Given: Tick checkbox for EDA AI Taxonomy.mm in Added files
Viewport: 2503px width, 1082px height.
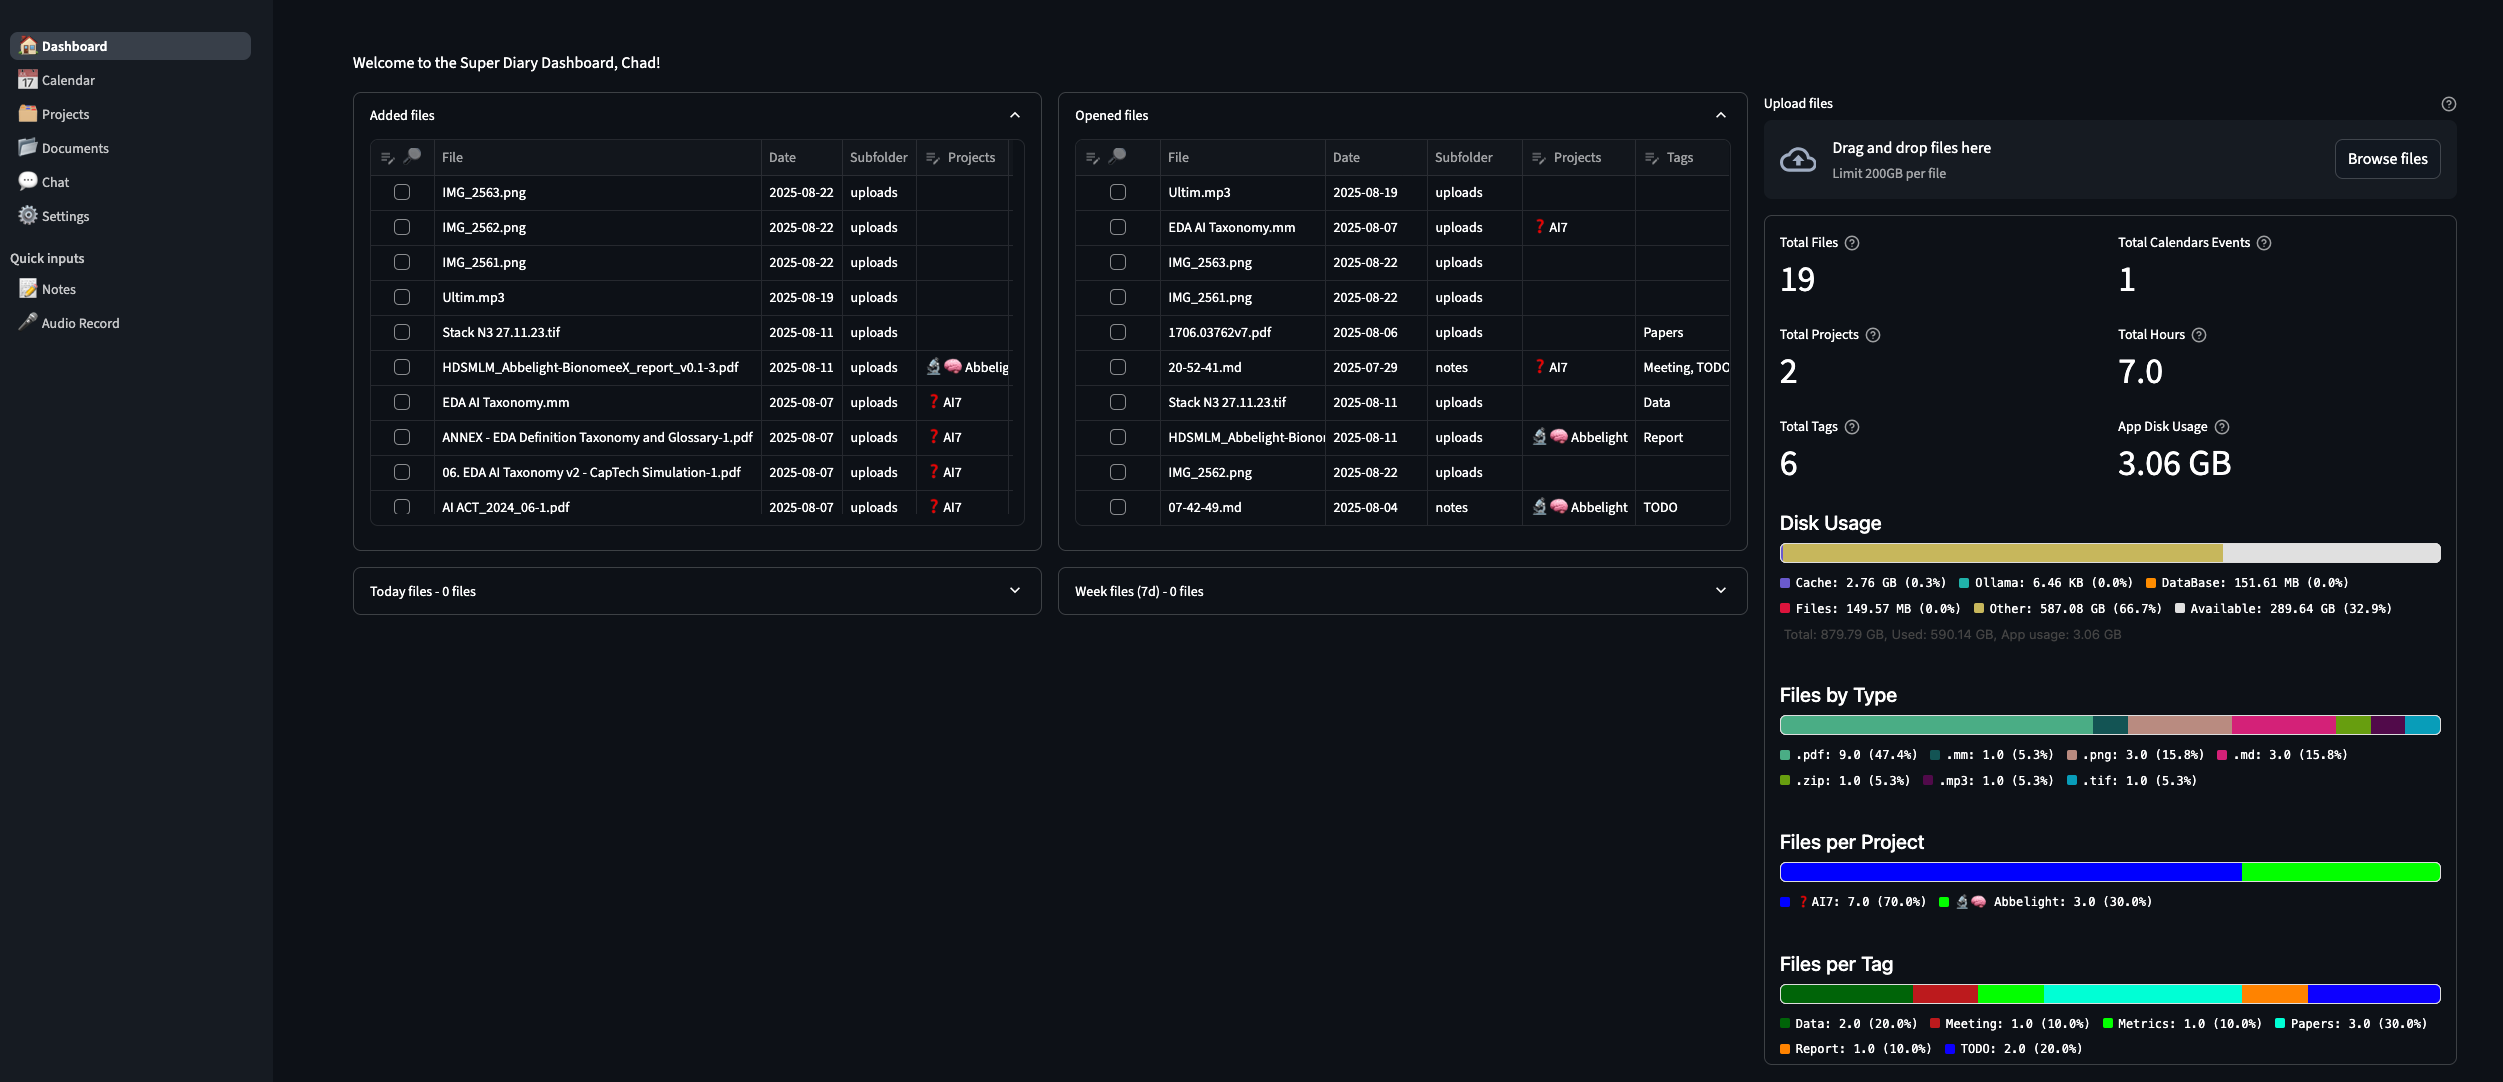Looking at the screenshot, I should pos(402,402).
